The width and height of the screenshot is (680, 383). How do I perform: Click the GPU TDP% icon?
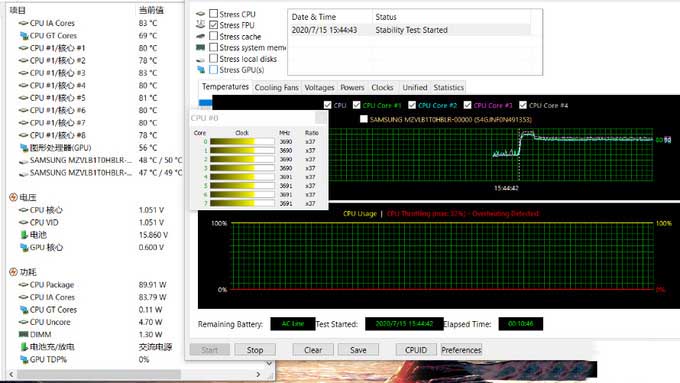(23, 359)
